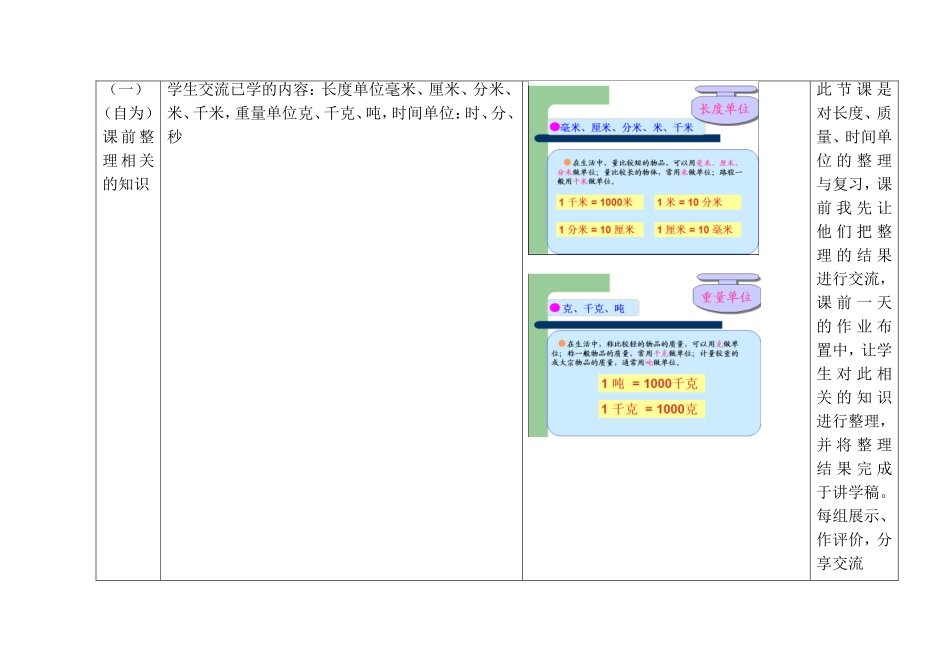
Task: Click the yellow box '1 厘米 = 10 毫米'
Action: click(697, 230)
